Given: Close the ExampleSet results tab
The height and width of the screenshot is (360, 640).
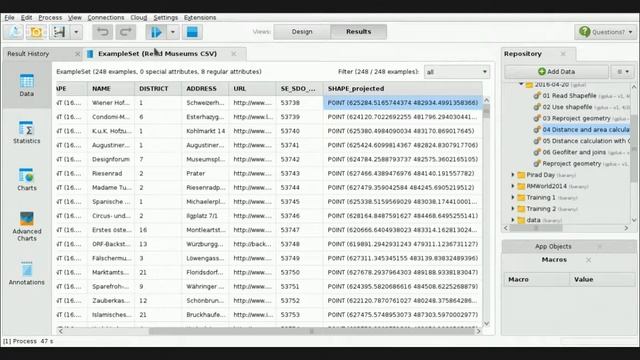Looking at the screenshot, I should [x=233, y=54].
